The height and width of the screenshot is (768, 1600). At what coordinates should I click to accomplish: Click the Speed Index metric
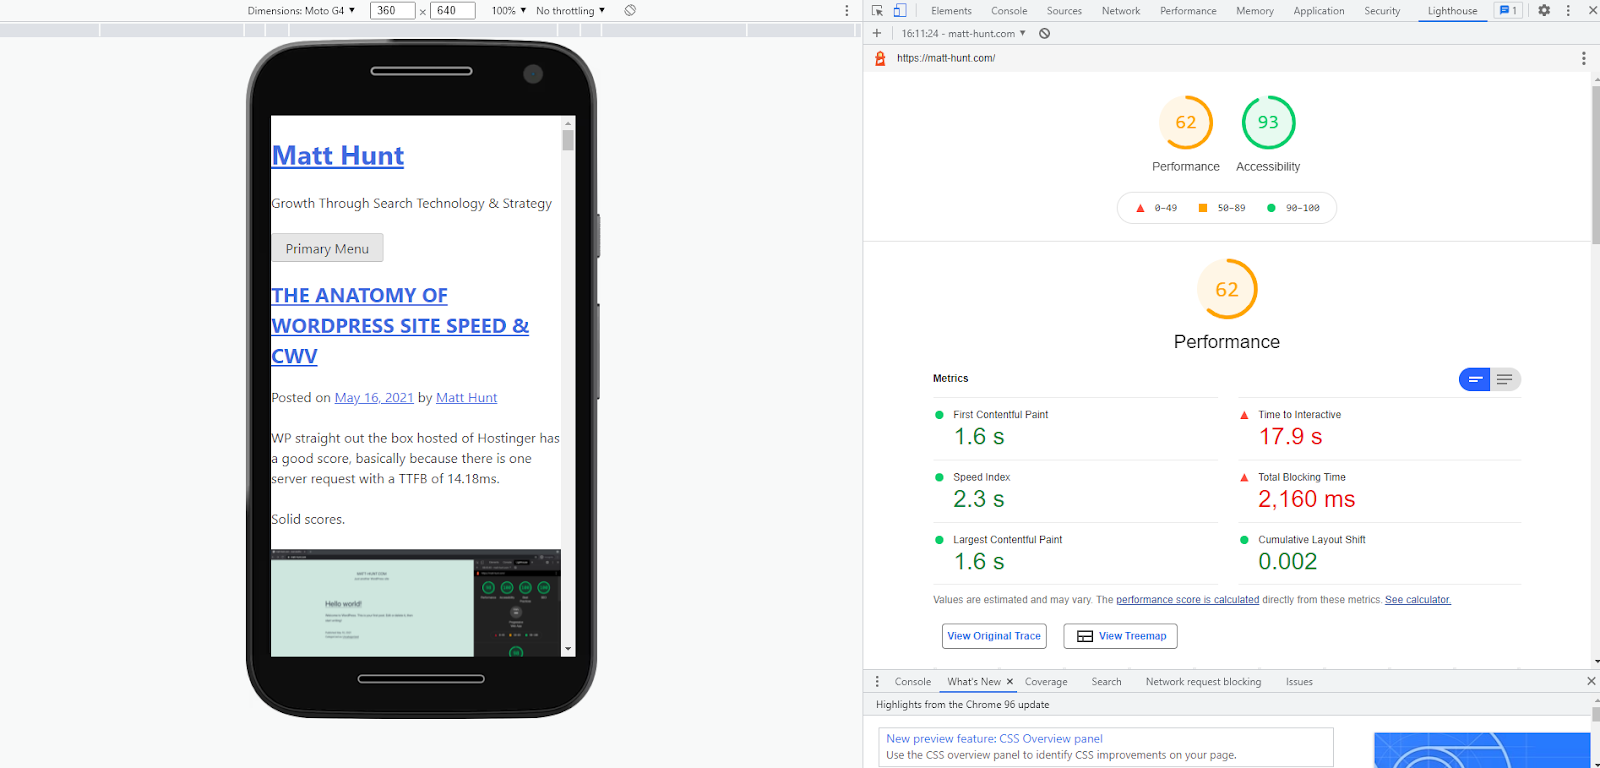(x=1075, y=491)
